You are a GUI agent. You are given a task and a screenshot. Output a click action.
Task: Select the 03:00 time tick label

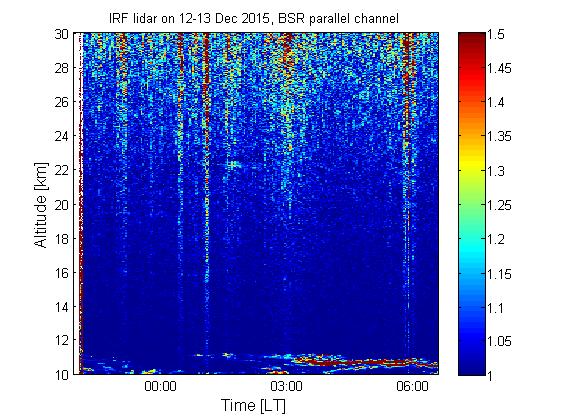point(286,386)
